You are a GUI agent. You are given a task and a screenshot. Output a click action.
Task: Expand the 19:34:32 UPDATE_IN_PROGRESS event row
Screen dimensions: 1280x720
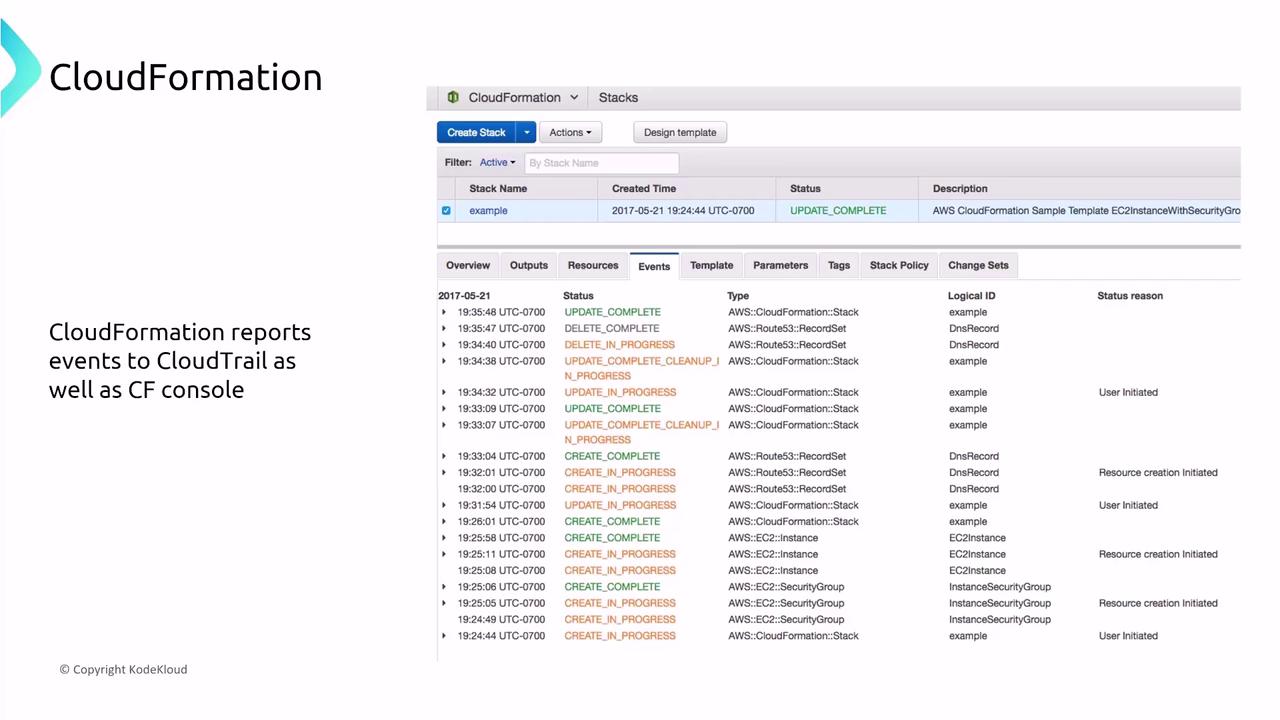pyautogui.click(x=444, y=392)
